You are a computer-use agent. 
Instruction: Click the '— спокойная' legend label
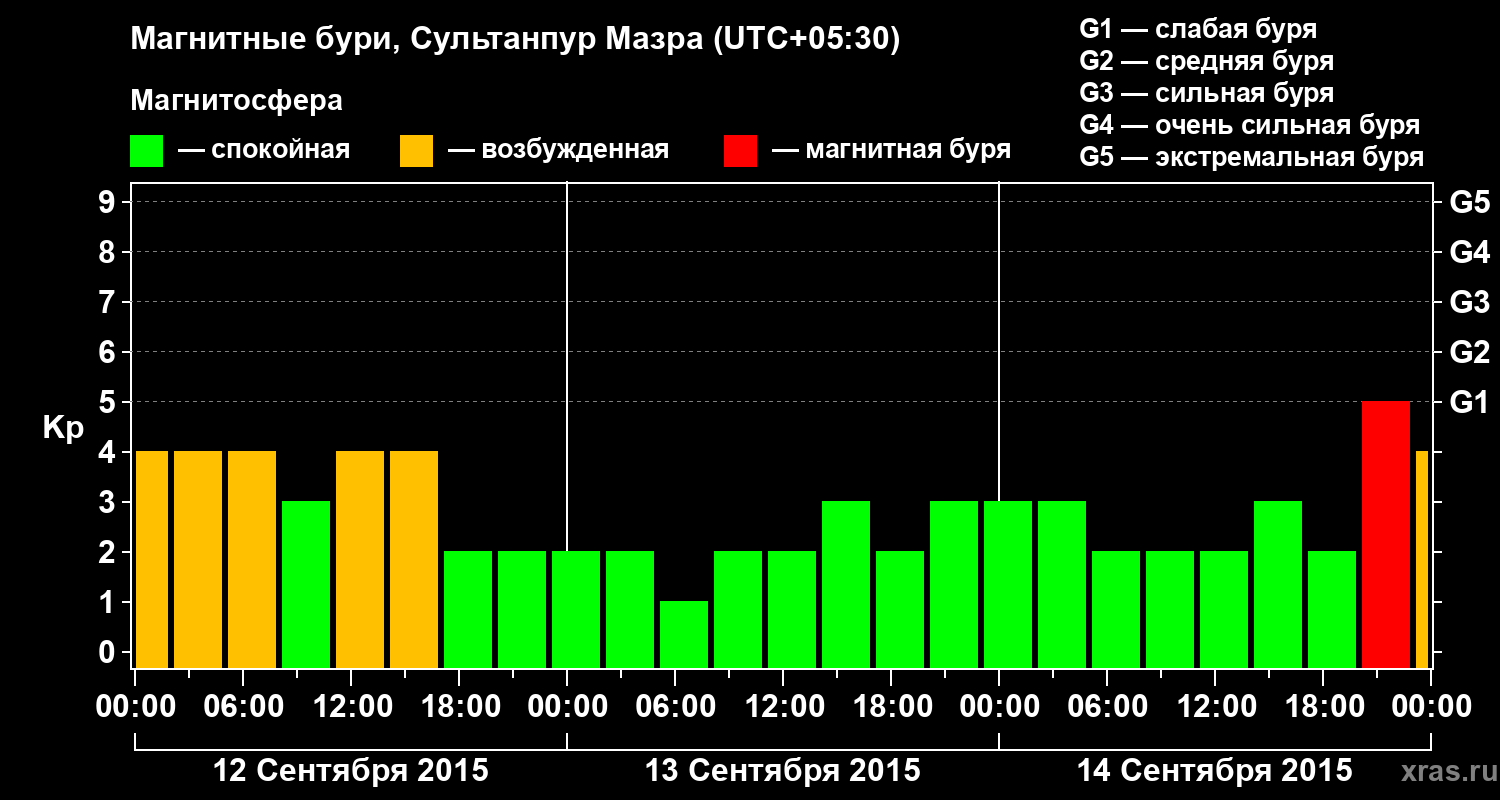click(x=264, y=151)
